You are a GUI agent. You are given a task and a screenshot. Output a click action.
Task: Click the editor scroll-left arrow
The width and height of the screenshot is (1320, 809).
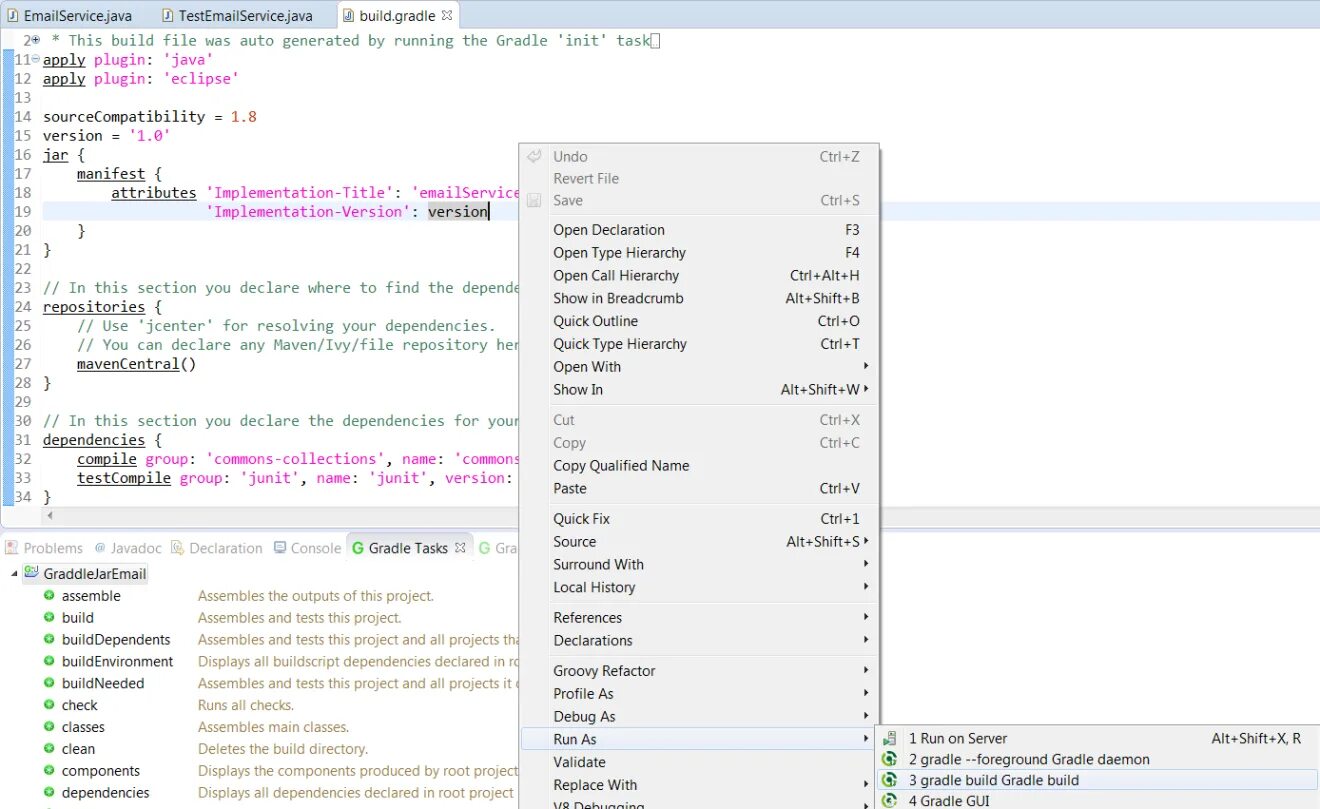click(49, 516)
